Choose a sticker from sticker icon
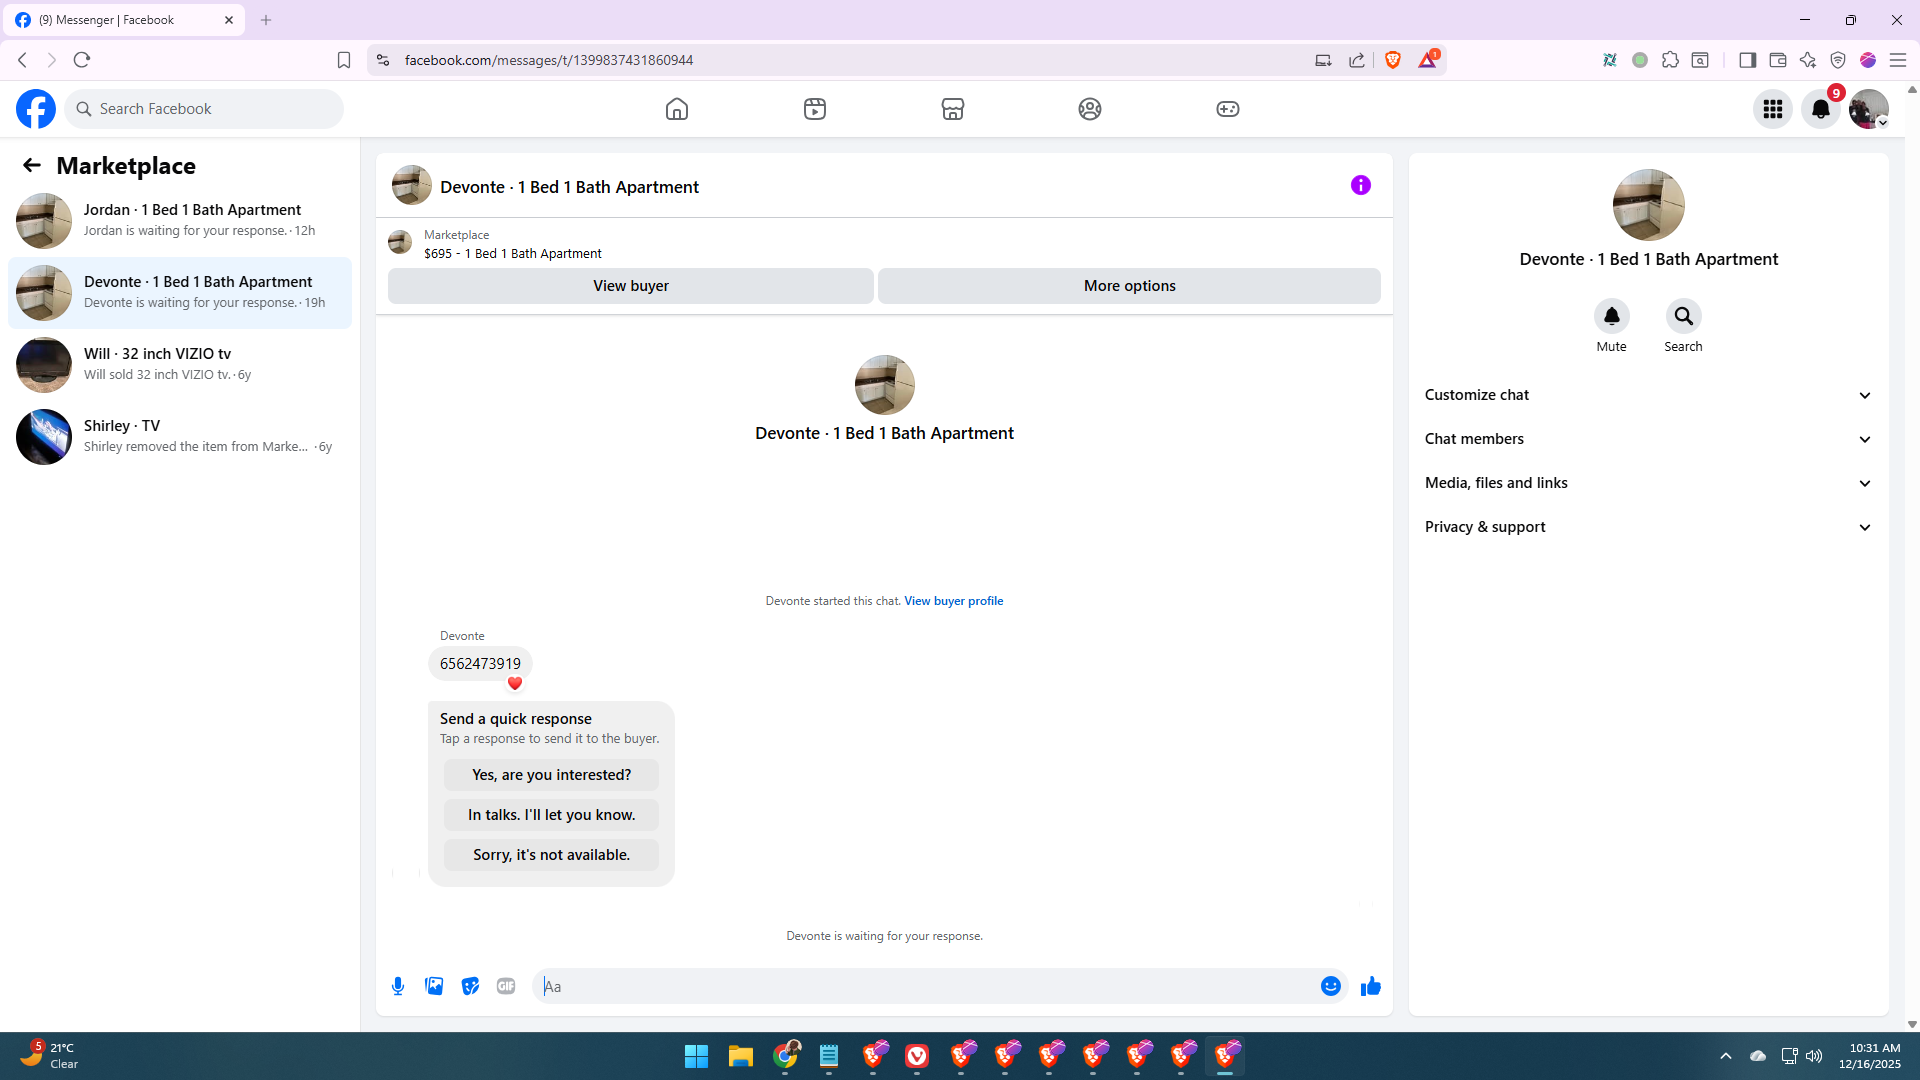1920x1080 pixels. pyautogui.click(x=470, y=986)
